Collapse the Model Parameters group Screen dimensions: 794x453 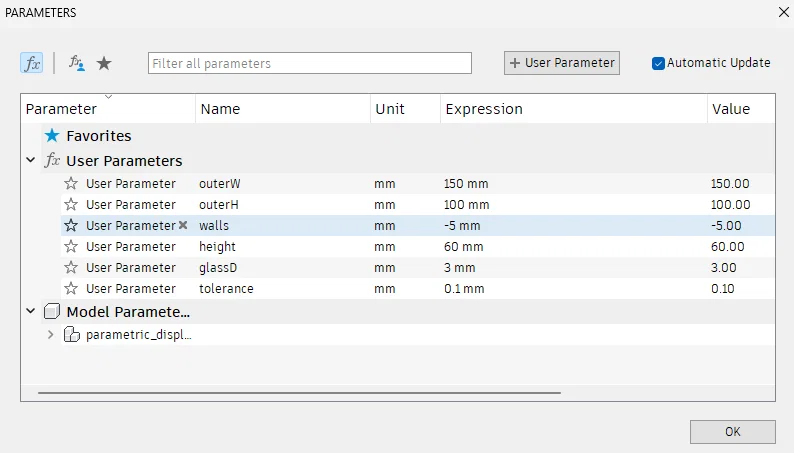[31, 311]
